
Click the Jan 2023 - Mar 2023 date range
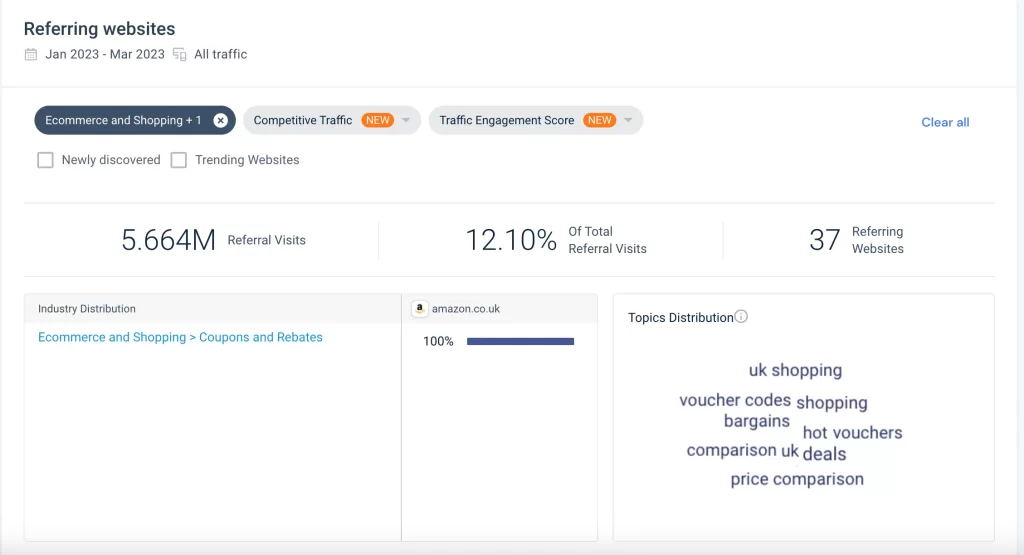(x=105, y=54)
